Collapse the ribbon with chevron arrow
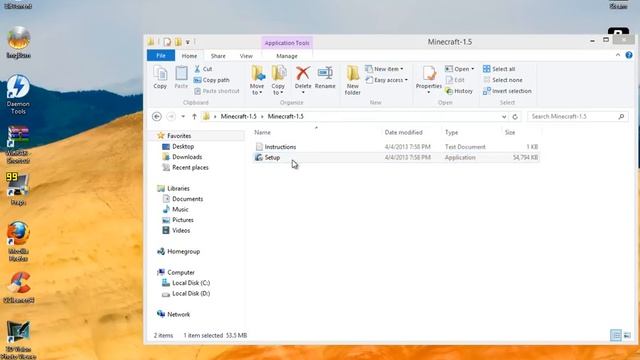The height and width of the screenshot is (360, 640). tap(618, 55)
